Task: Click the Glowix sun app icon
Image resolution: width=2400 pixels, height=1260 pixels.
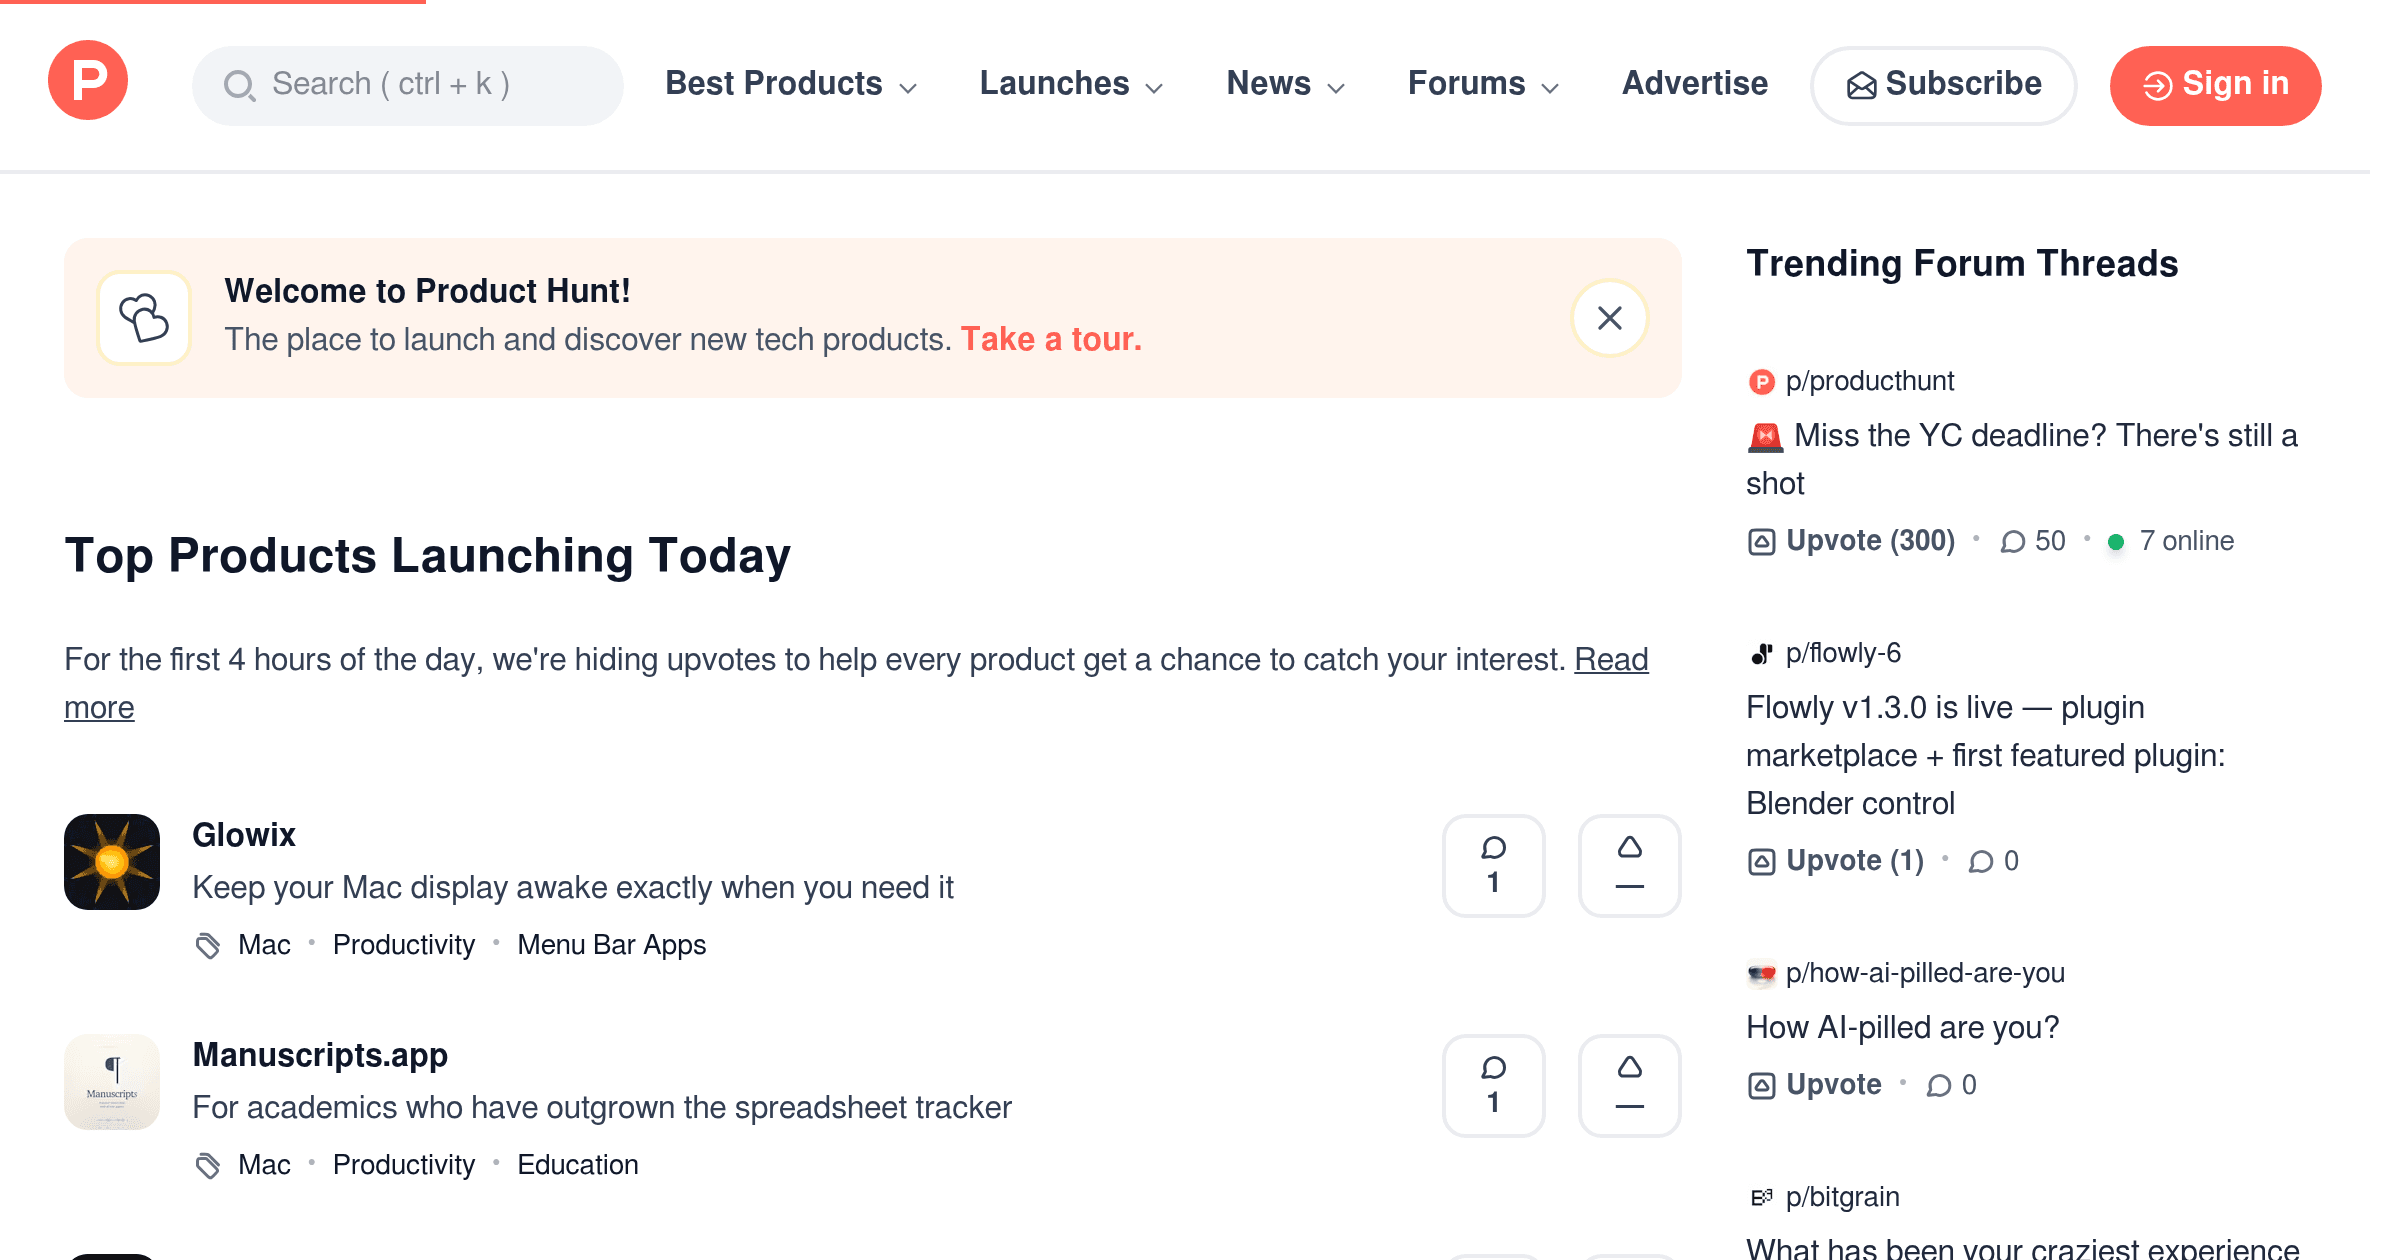Action: pyautogui.click(x=112, y=862)
